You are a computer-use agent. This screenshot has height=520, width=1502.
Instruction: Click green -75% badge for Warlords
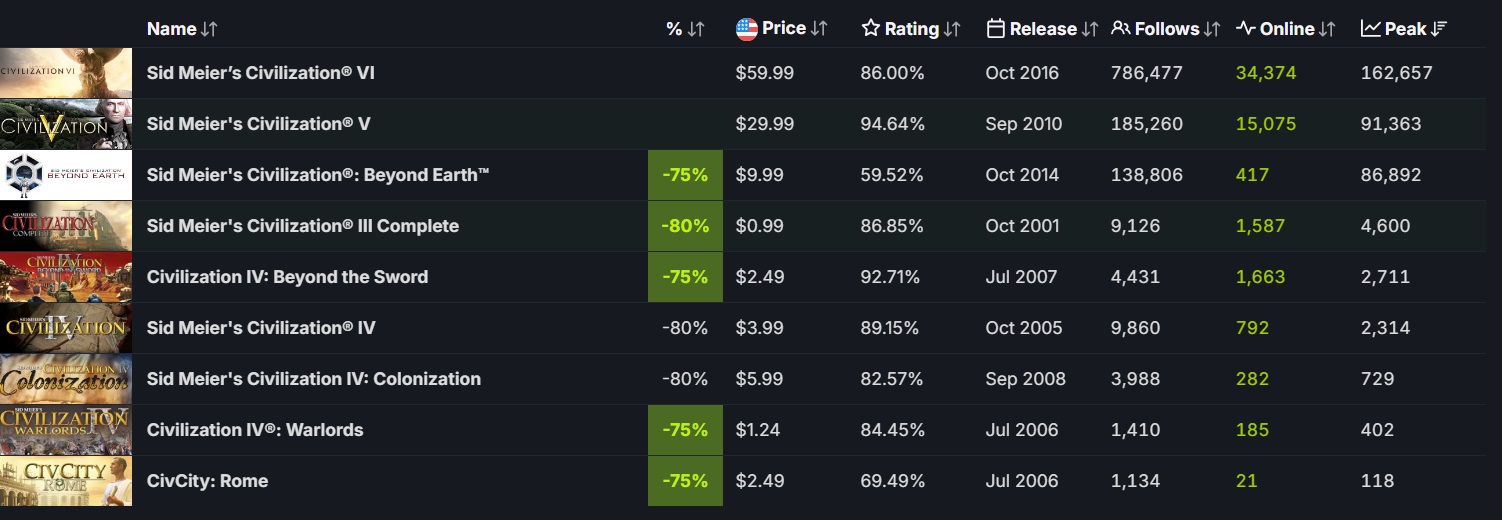pos(685,430)
